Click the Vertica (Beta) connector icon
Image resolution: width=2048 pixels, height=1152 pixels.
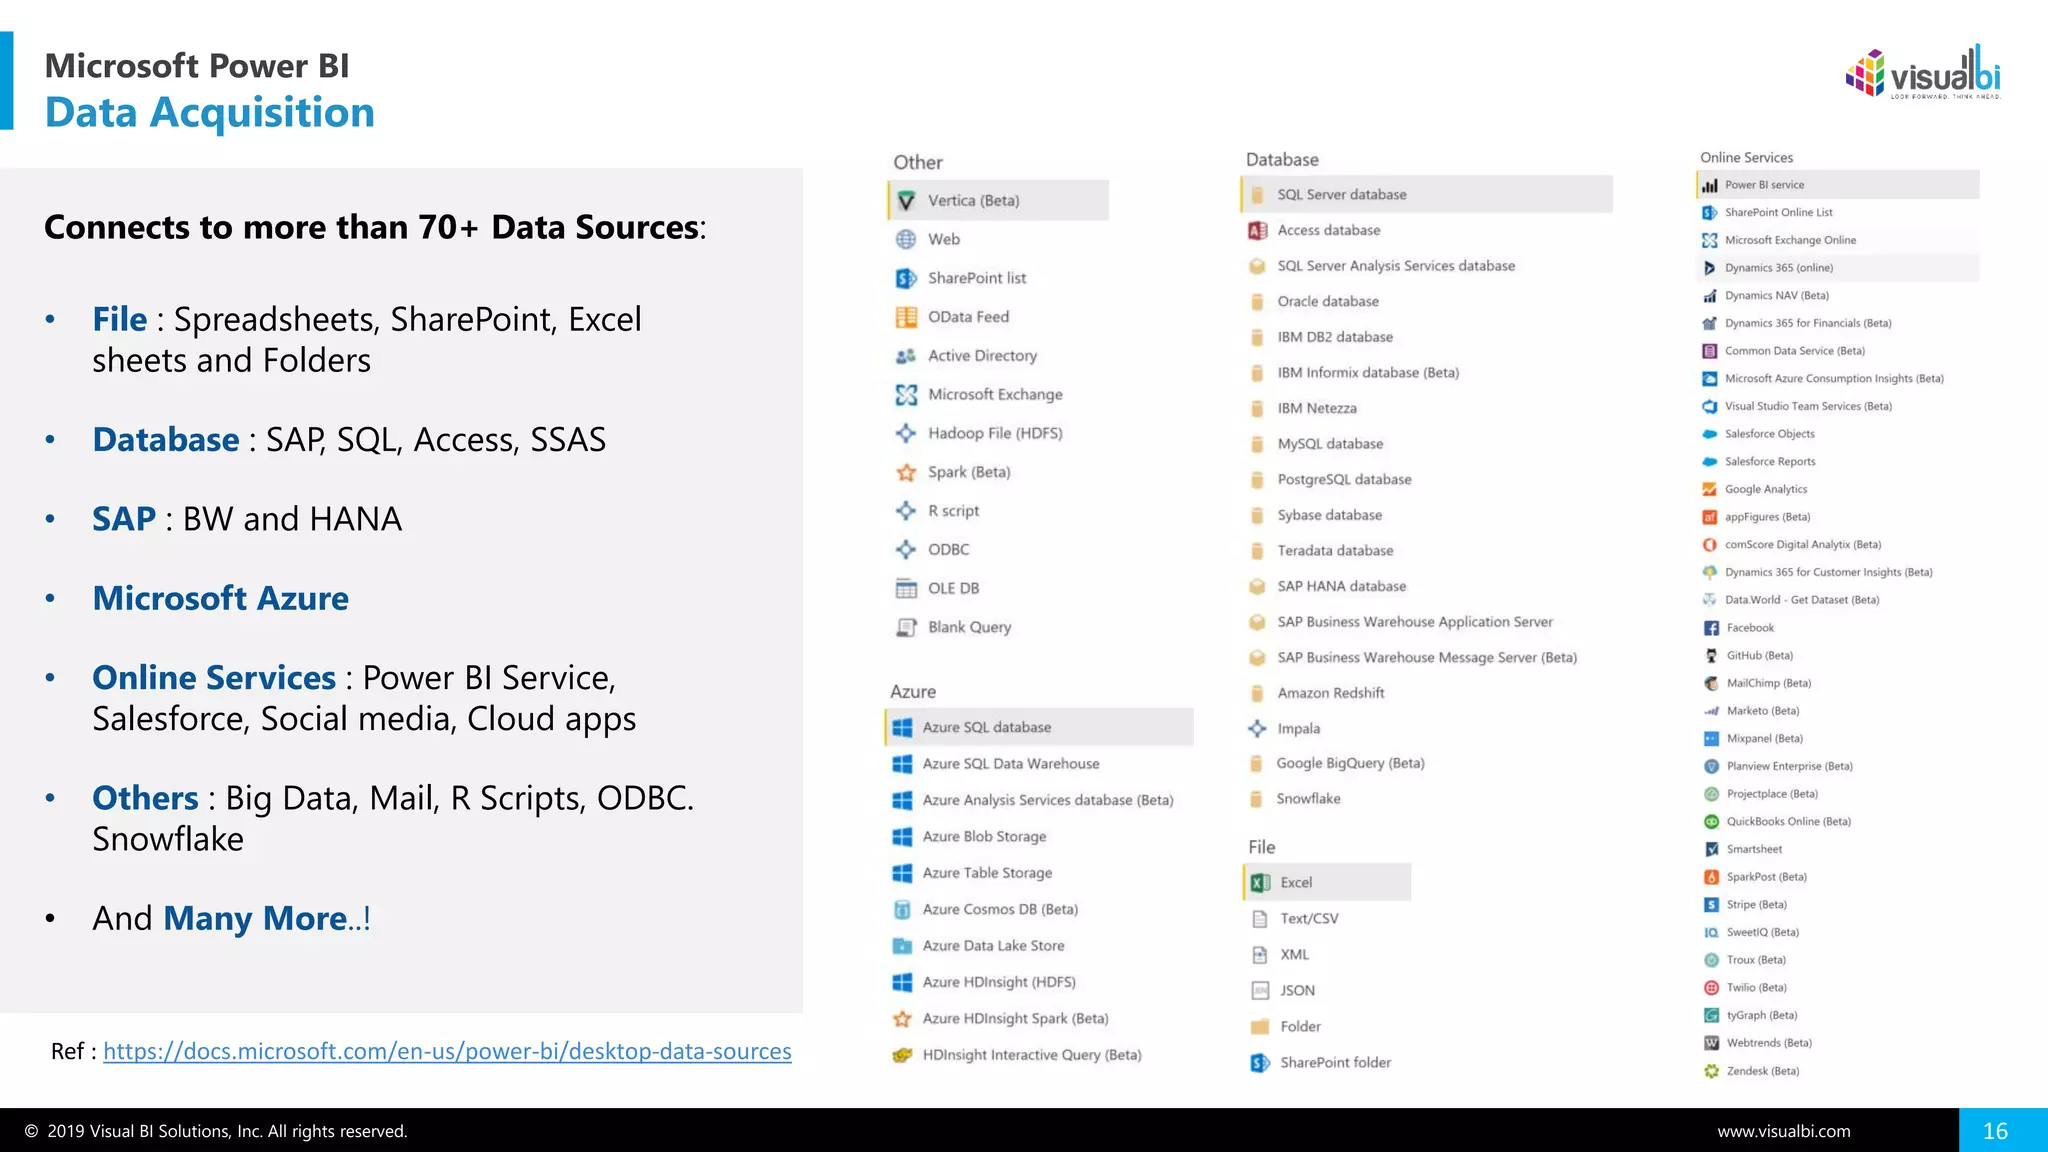(x=906, y=201)
